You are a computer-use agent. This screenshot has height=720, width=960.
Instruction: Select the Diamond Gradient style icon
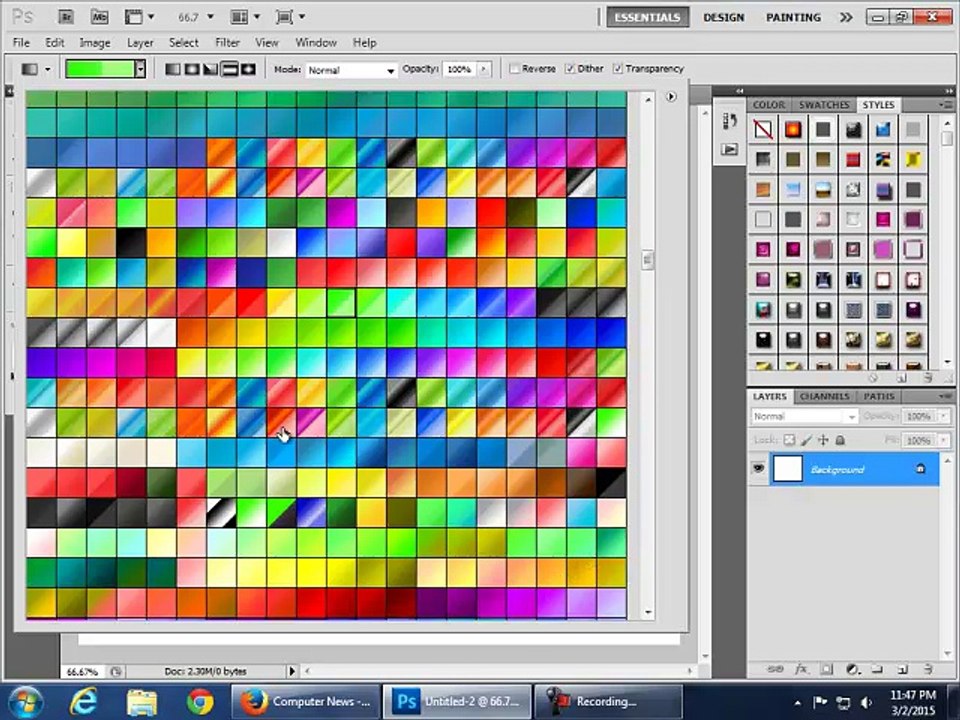248,69
